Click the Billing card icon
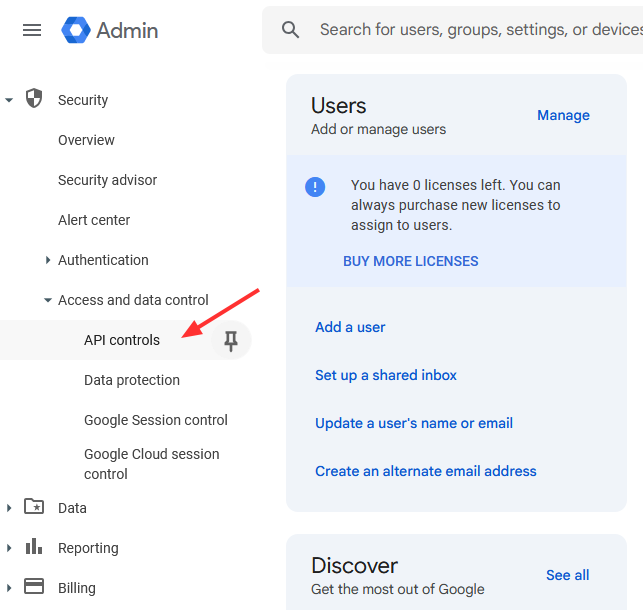The width and height of the screenshot is (643, 610). pyautogui.click(x=34, y=587)
